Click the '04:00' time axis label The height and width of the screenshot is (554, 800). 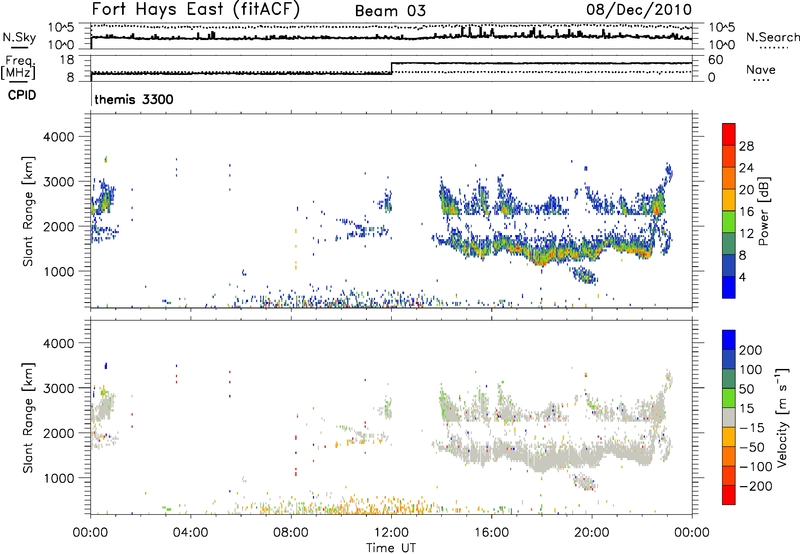[x=190, y=533]
